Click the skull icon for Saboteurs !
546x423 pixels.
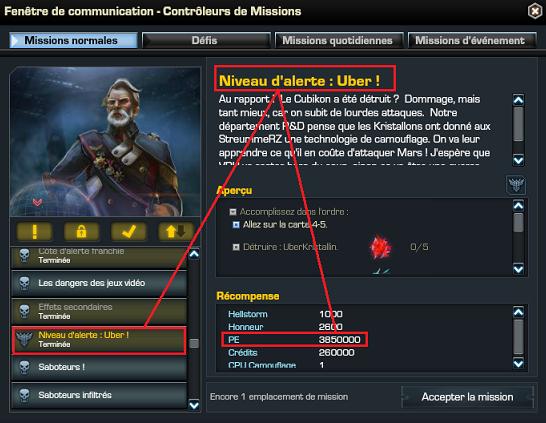tap(24, 367)
